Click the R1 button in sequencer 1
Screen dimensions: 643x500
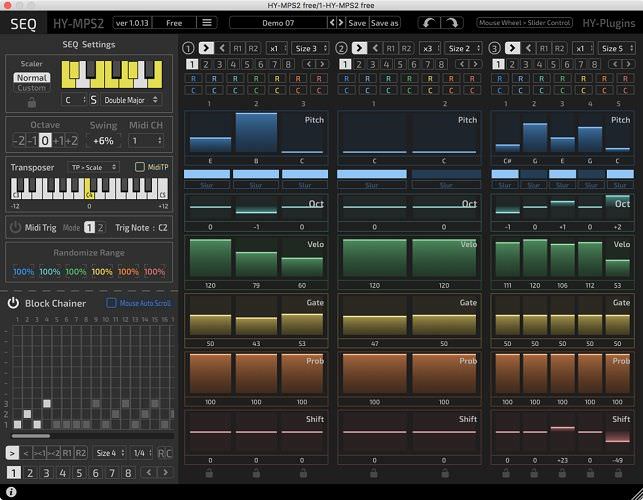tap(237, 48)
